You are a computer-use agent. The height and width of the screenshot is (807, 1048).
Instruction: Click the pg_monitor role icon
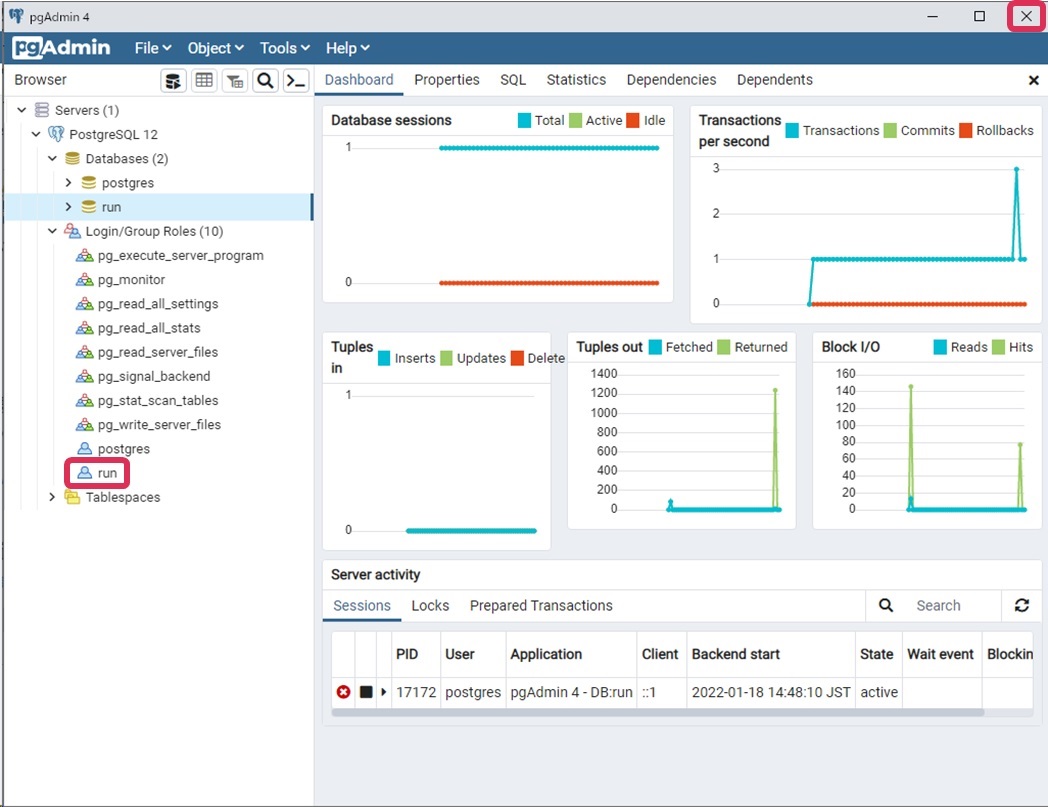(84, 279)
